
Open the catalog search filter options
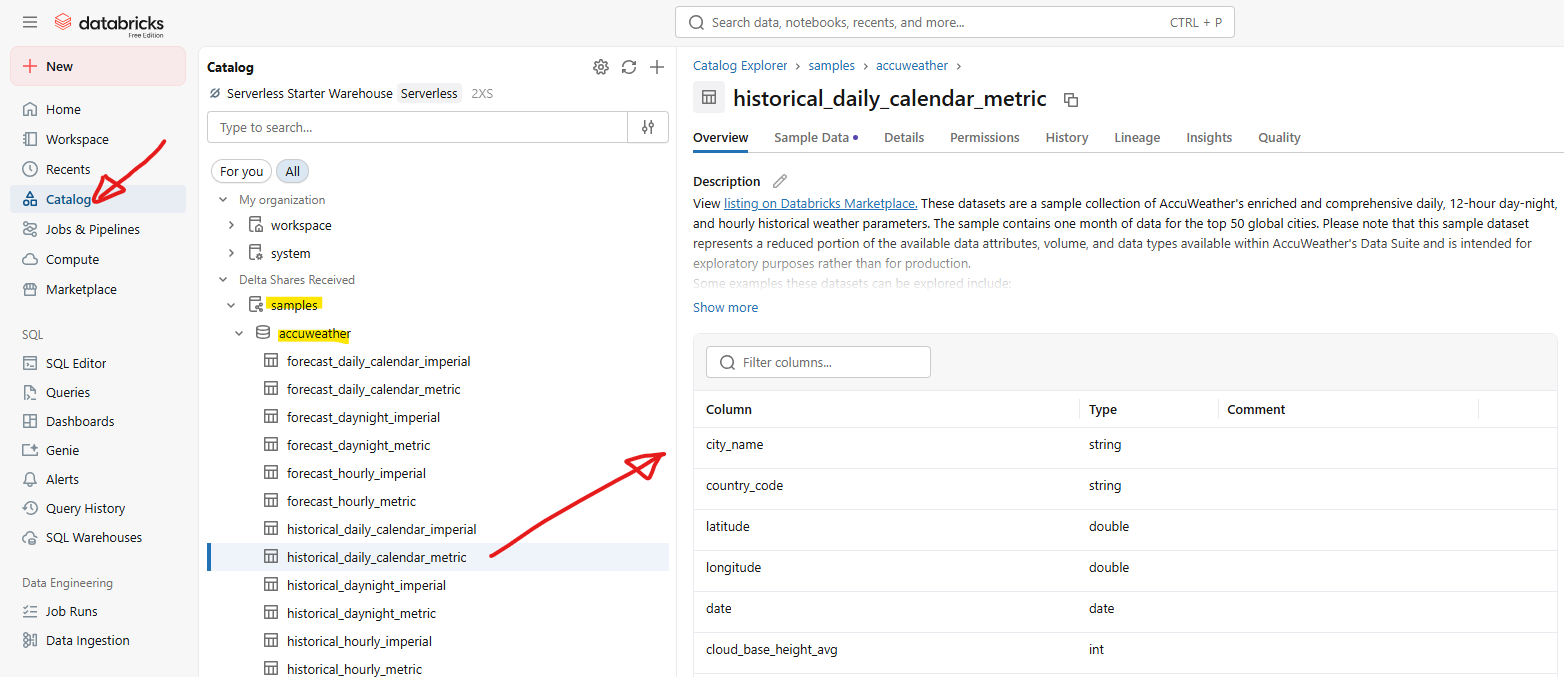point(648,127)
